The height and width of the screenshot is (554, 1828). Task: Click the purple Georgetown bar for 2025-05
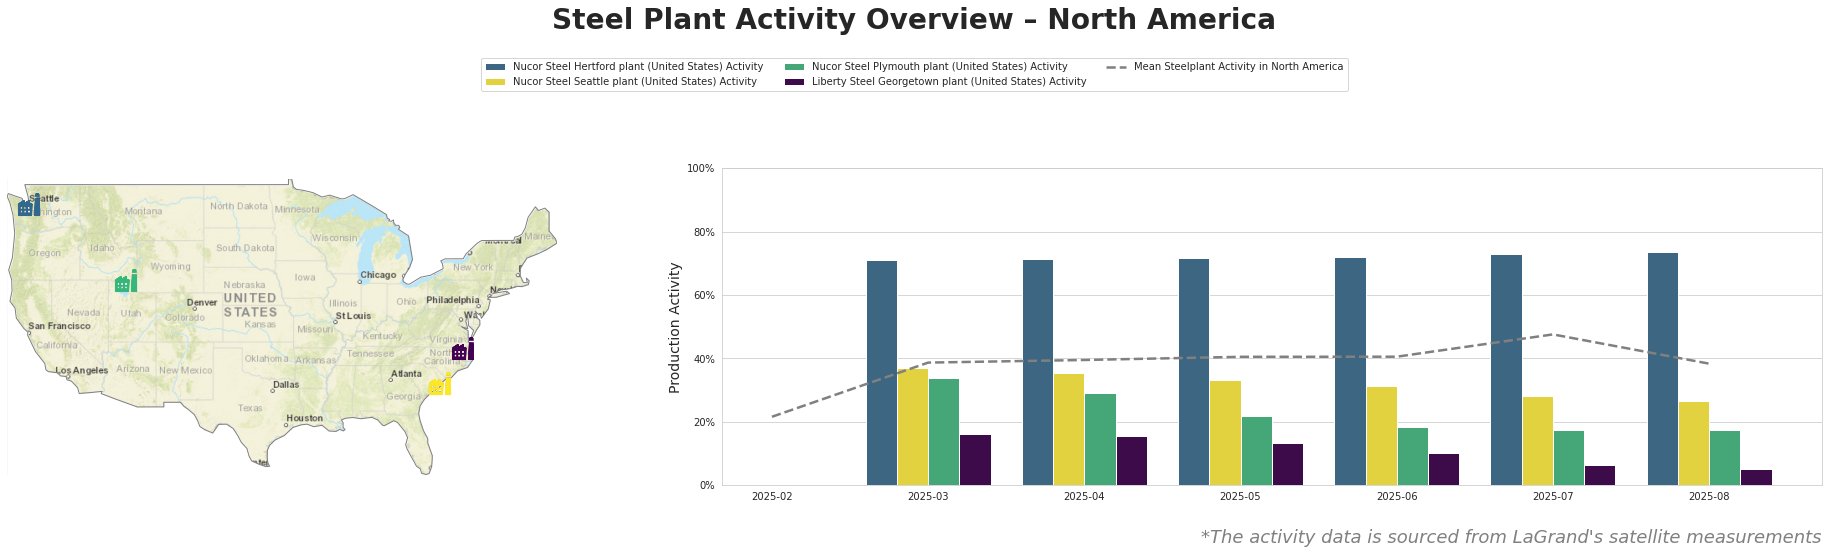[x=1287, y=464]
